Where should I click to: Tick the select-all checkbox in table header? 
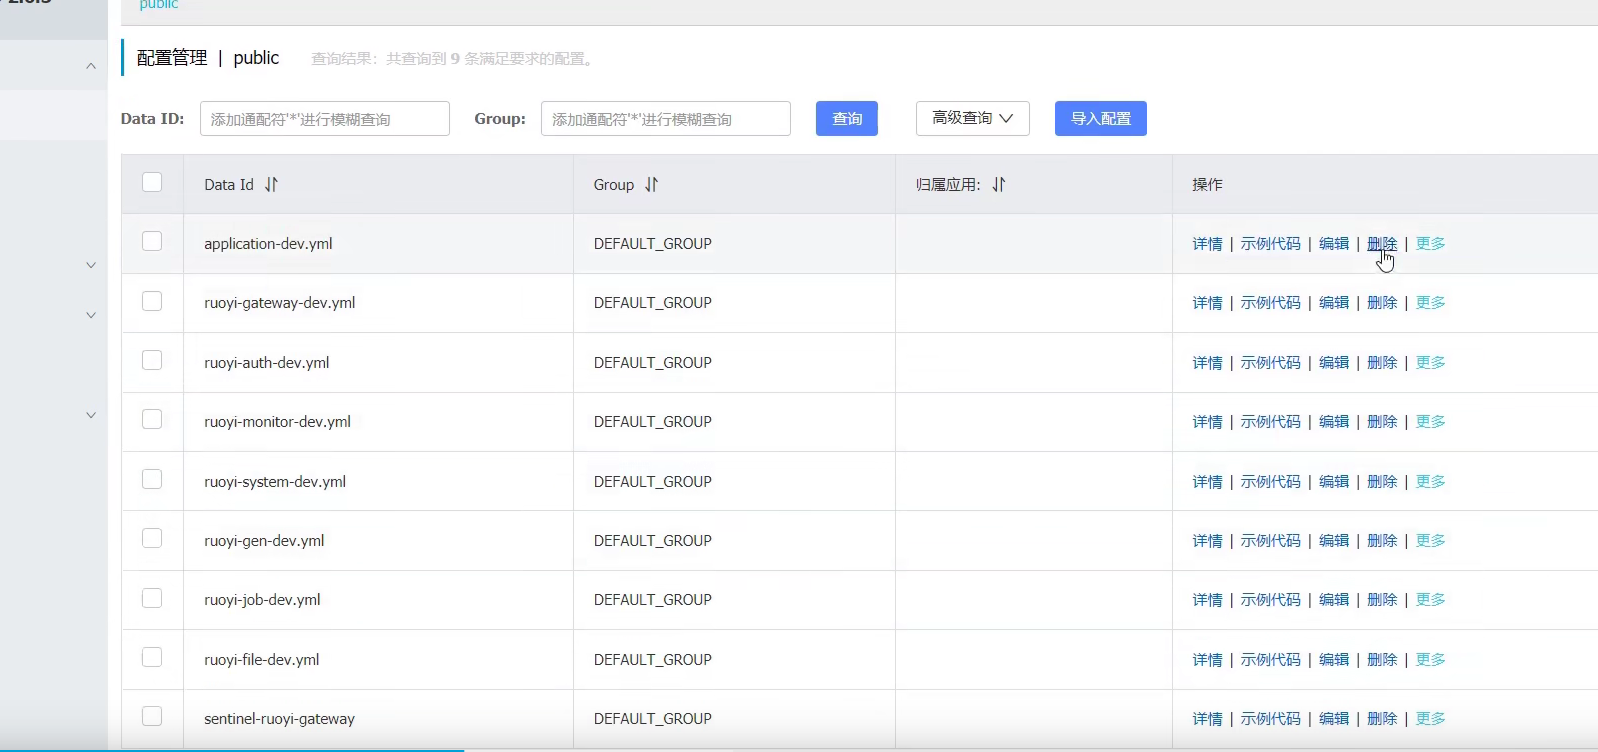tap(152, 182)
